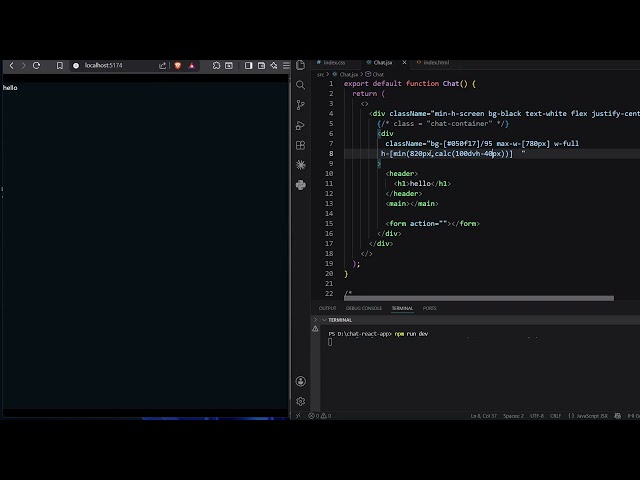Select the TERMINAL panel tab
The width and height of the screenshot is (640, 480).
tap(402, 308)
